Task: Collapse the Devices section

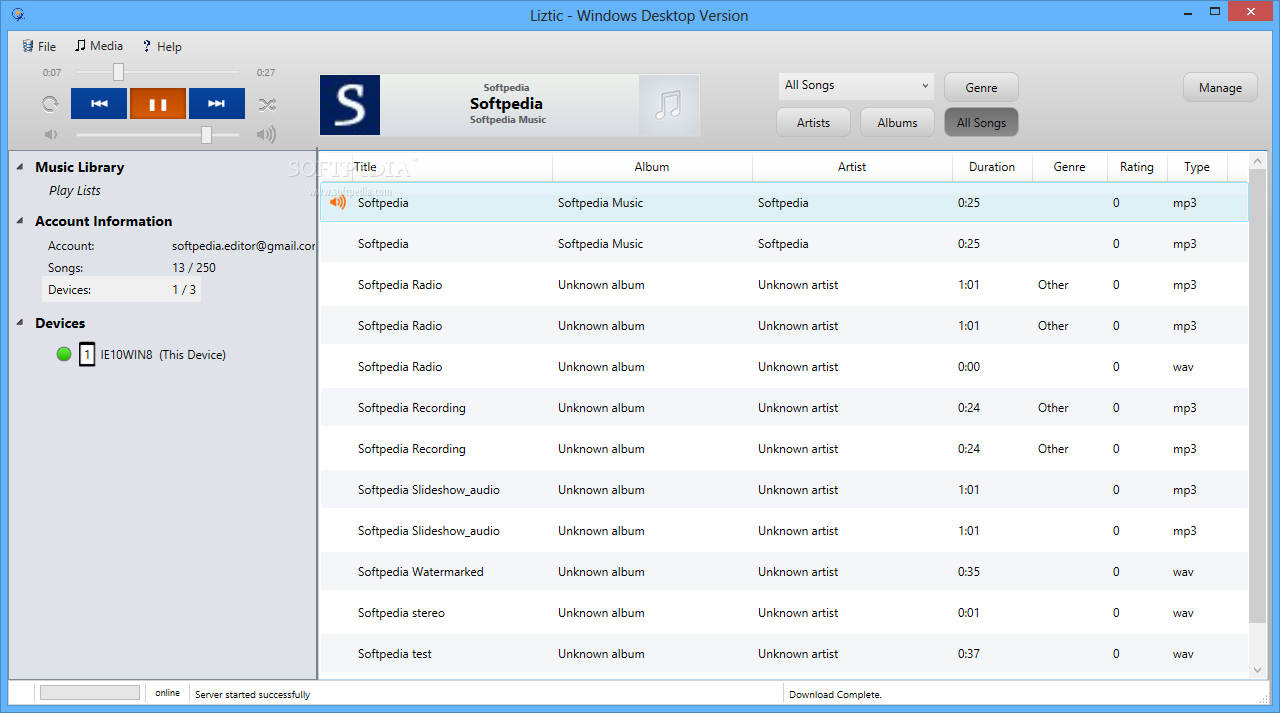Action: point(20,323)
